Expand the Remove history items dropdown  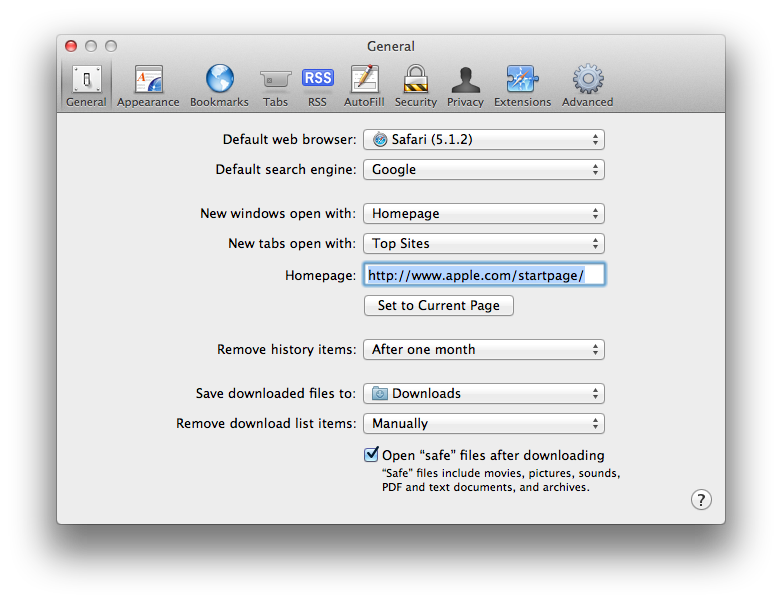point(484,350)
